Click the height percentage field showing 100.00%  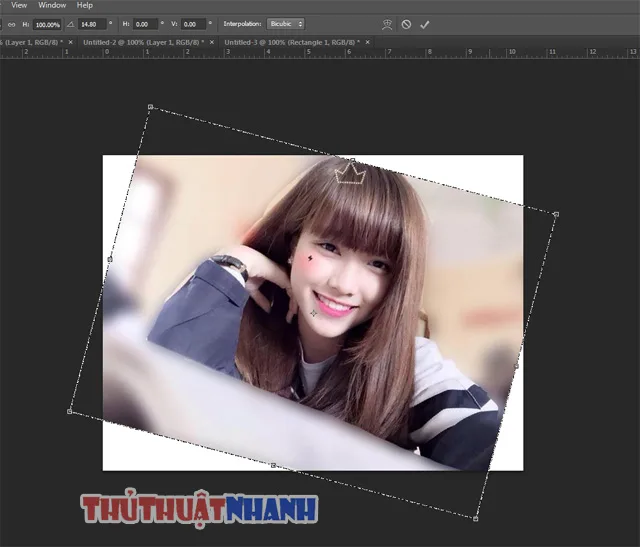point(47,24)
